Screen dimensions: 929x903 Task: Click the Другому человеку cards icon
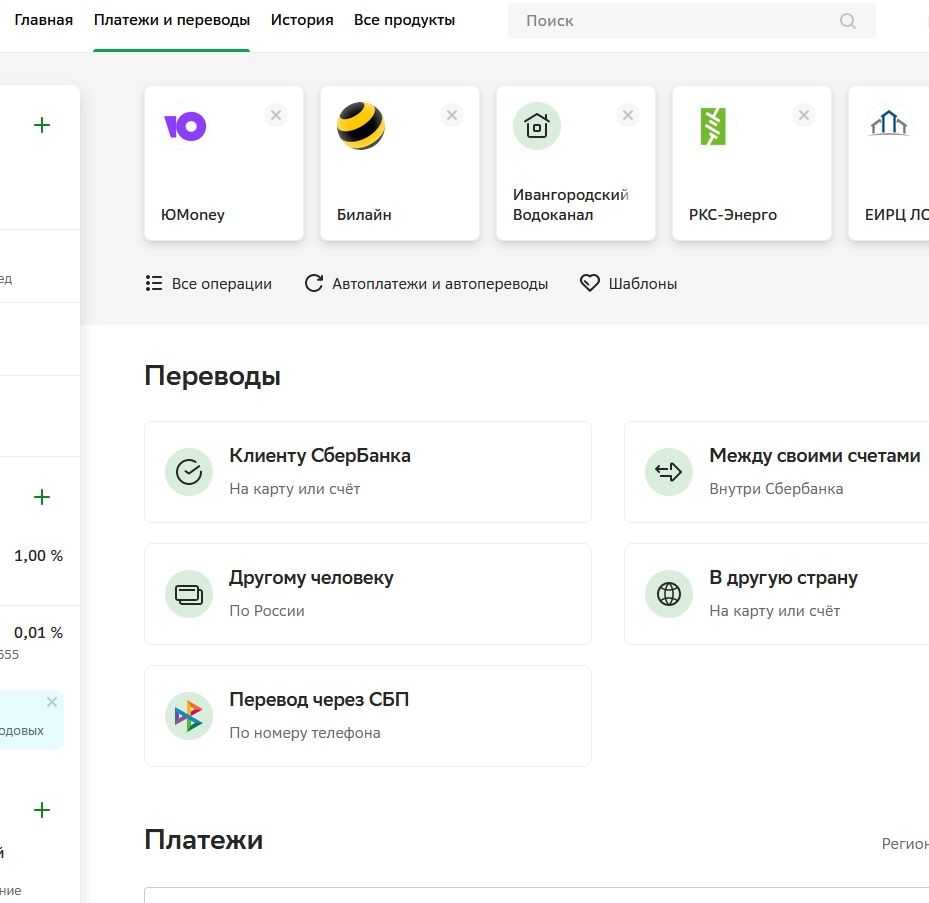(189, 594)
